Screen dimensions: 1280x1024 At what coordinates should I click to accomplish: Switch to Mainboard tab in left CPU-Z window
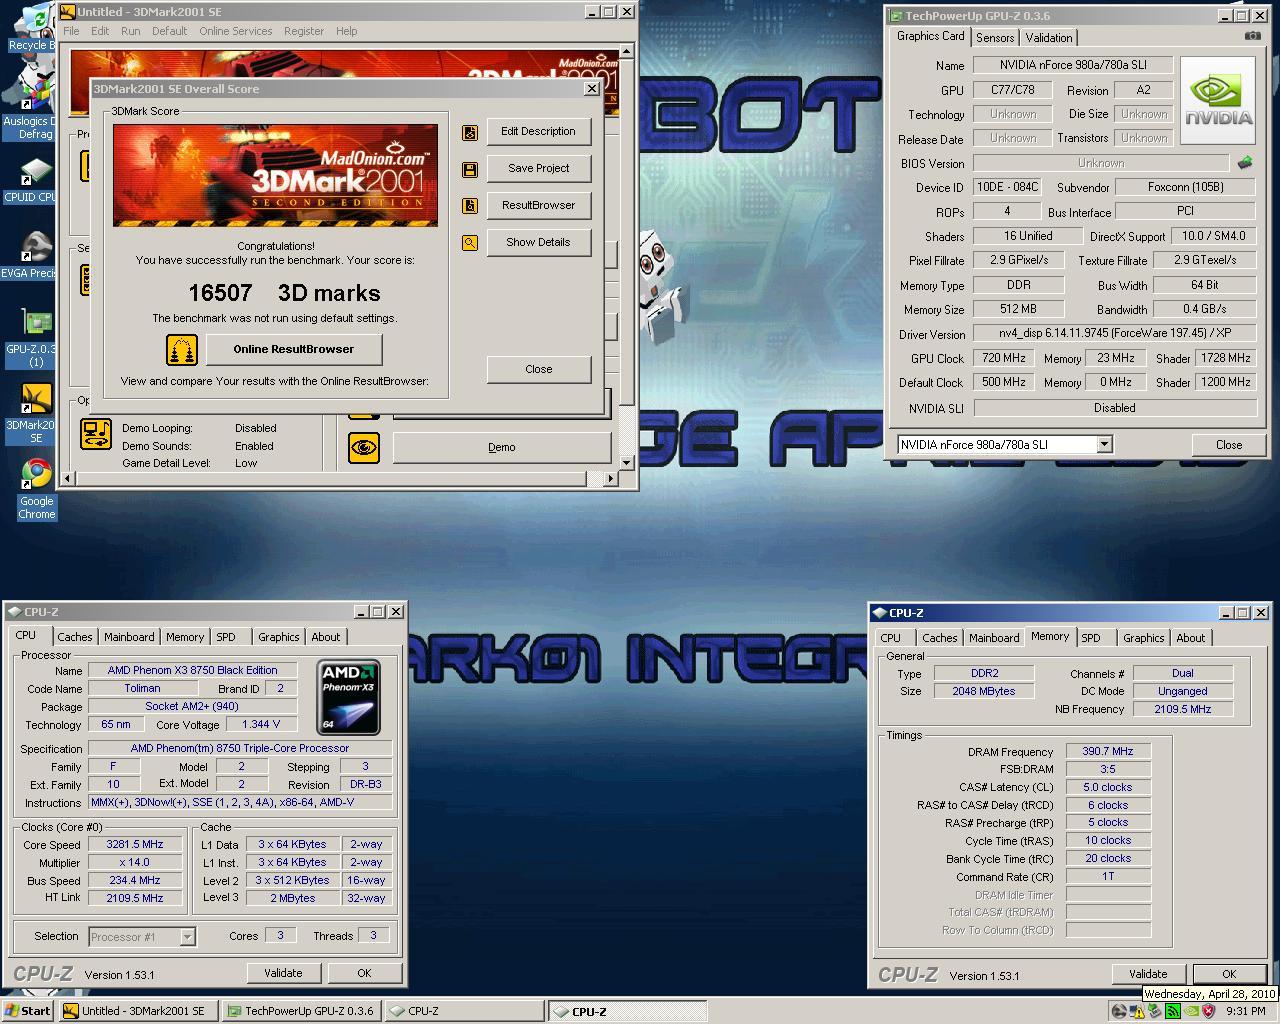[x=129, y=637]
